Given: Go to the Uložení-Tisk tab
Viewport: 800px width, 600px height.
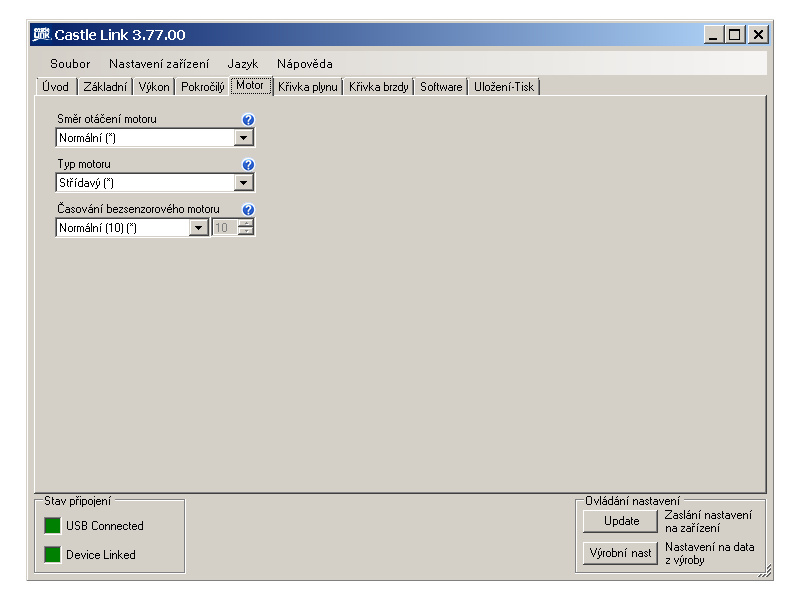Looking at the screenshot, I should point(506,87).
